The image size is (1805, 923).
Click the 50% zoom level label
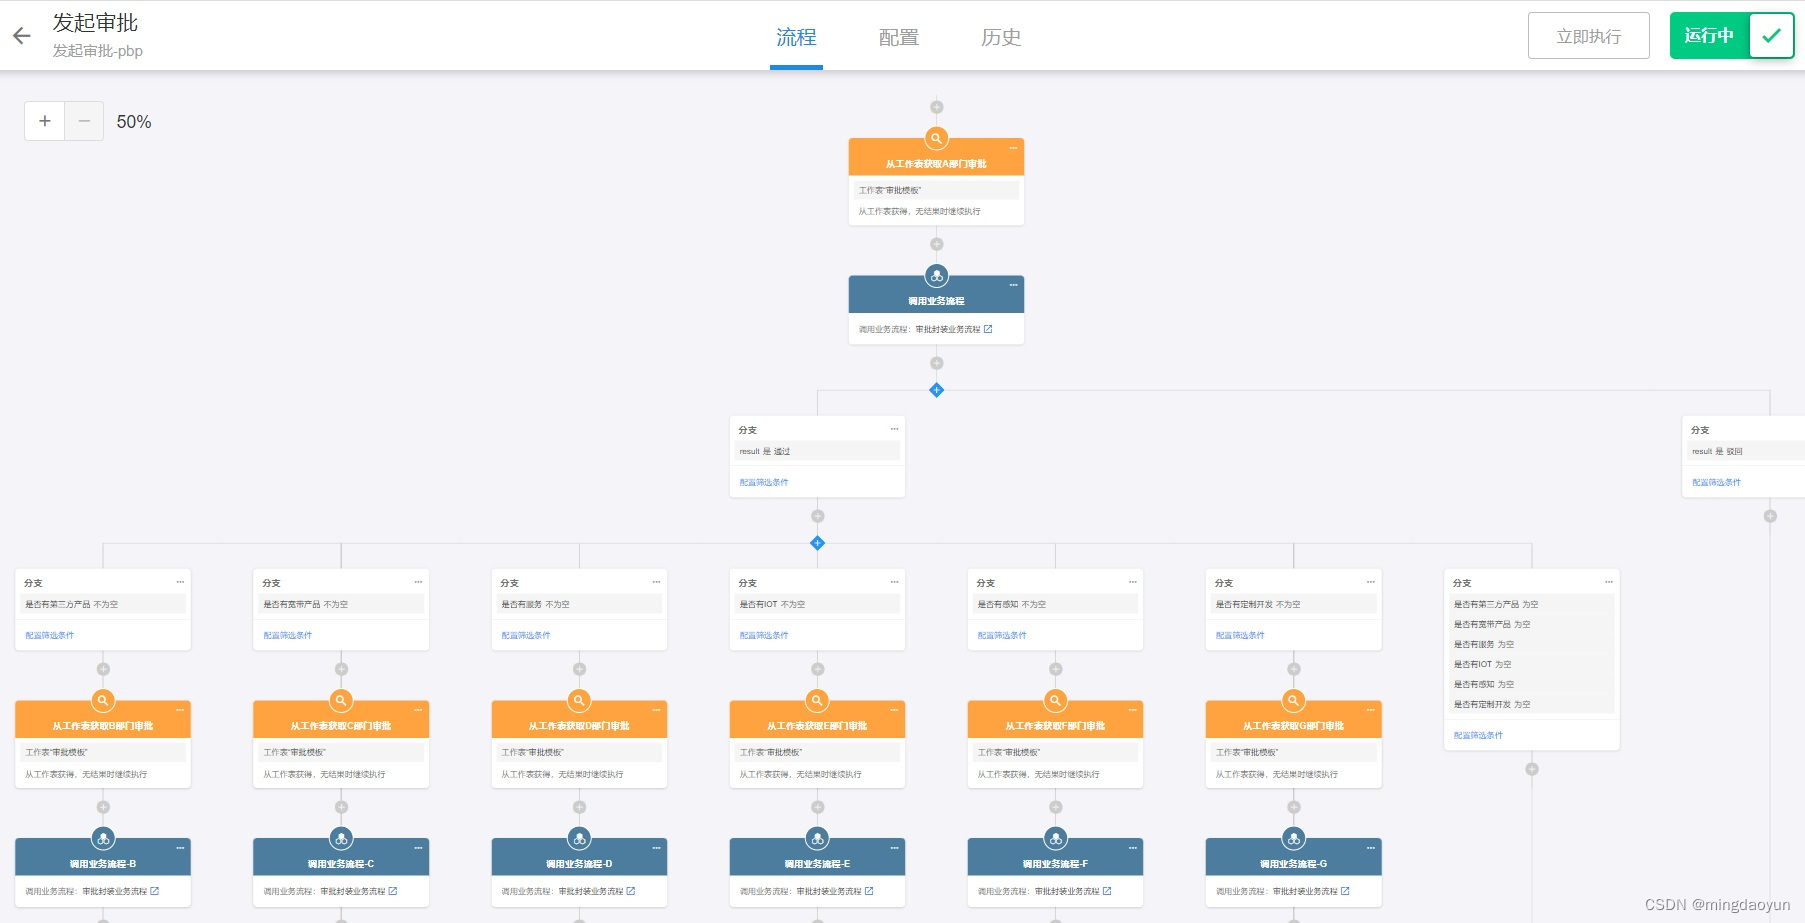(x=134, y=122)
